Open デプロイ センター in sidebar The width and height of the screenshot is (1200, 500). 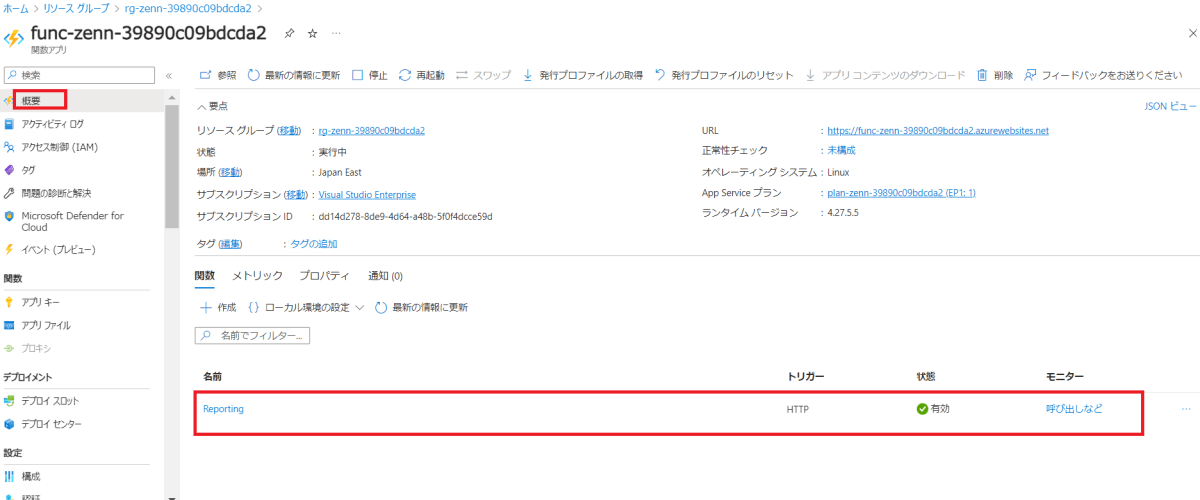click(x=51, y=424)
